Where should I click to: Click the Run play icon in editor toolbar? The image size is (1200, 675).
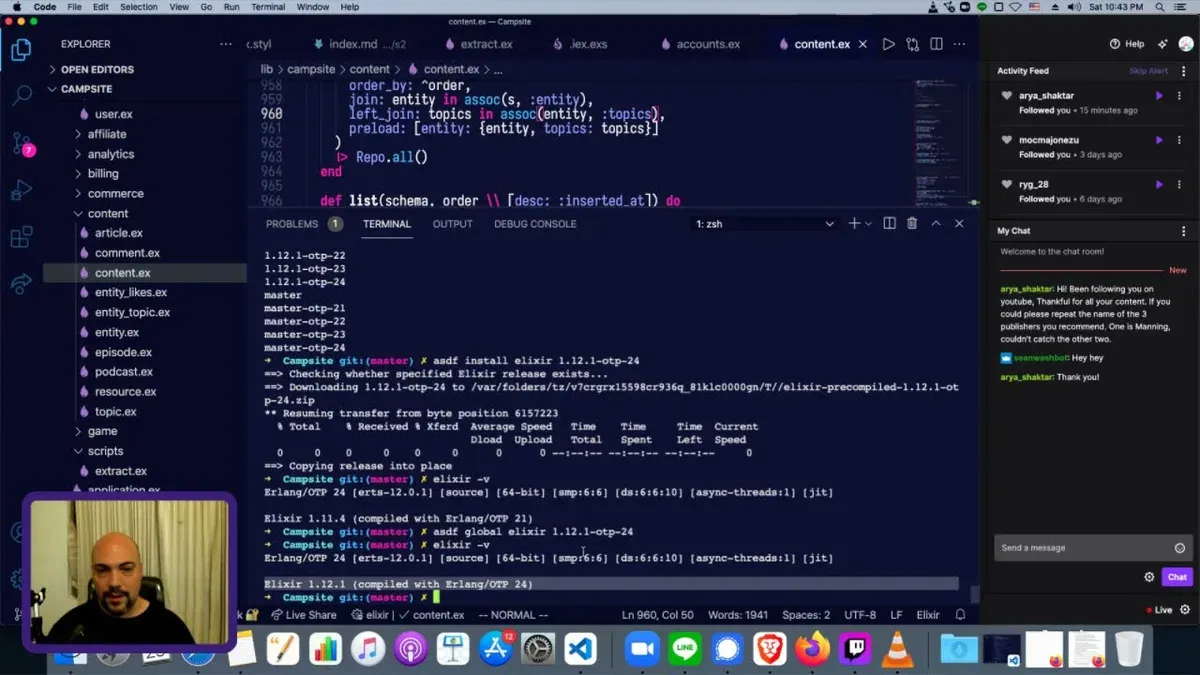[888, 44]
